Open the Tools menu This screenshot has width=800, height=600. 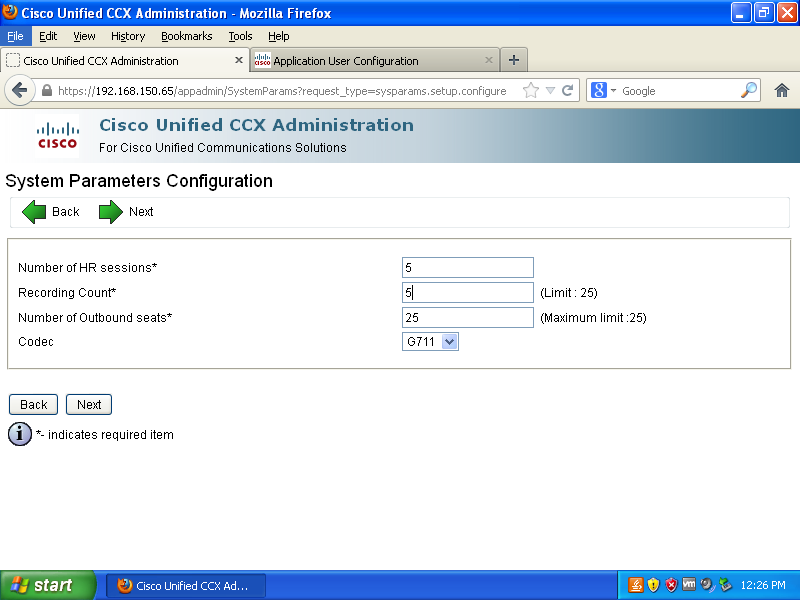[x=240, y=36]
